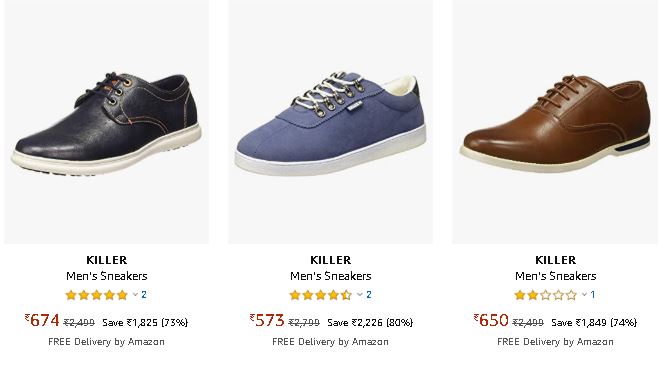This screenshot has height=375, width=660.
Task: Click the 4.5-star rating of ₹573 sneaker
Action: 320,295
